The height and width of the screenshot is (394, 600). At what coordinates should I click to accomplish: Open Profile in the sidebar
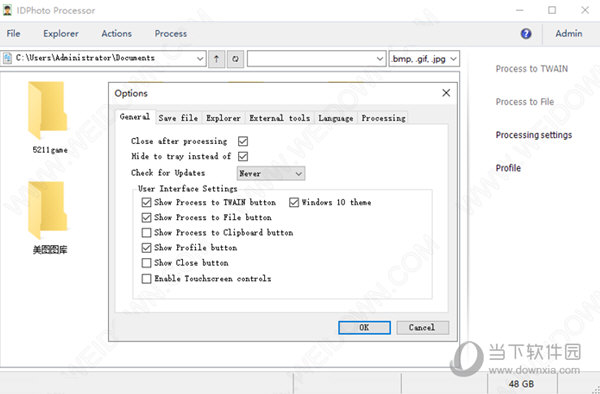point(508,168)
